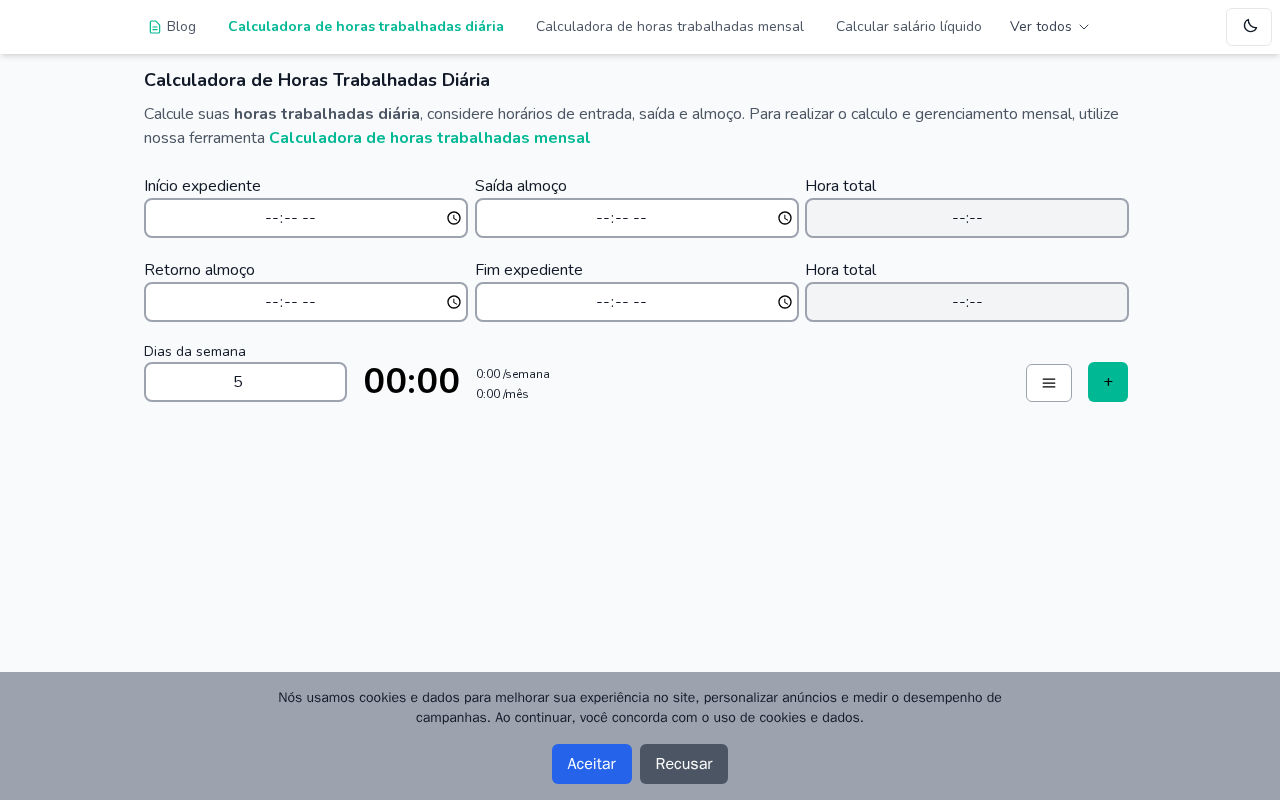This screenshot has height=800, width=1280.
Task: Click the green plus button
Action: click(x=1108, y=382)
